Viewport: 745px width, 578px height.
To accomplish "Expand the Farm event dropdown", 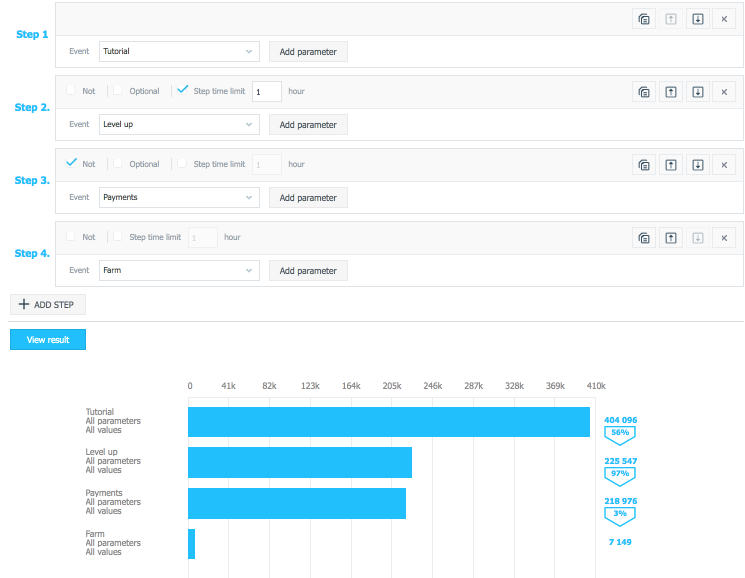I will point(179,270).
